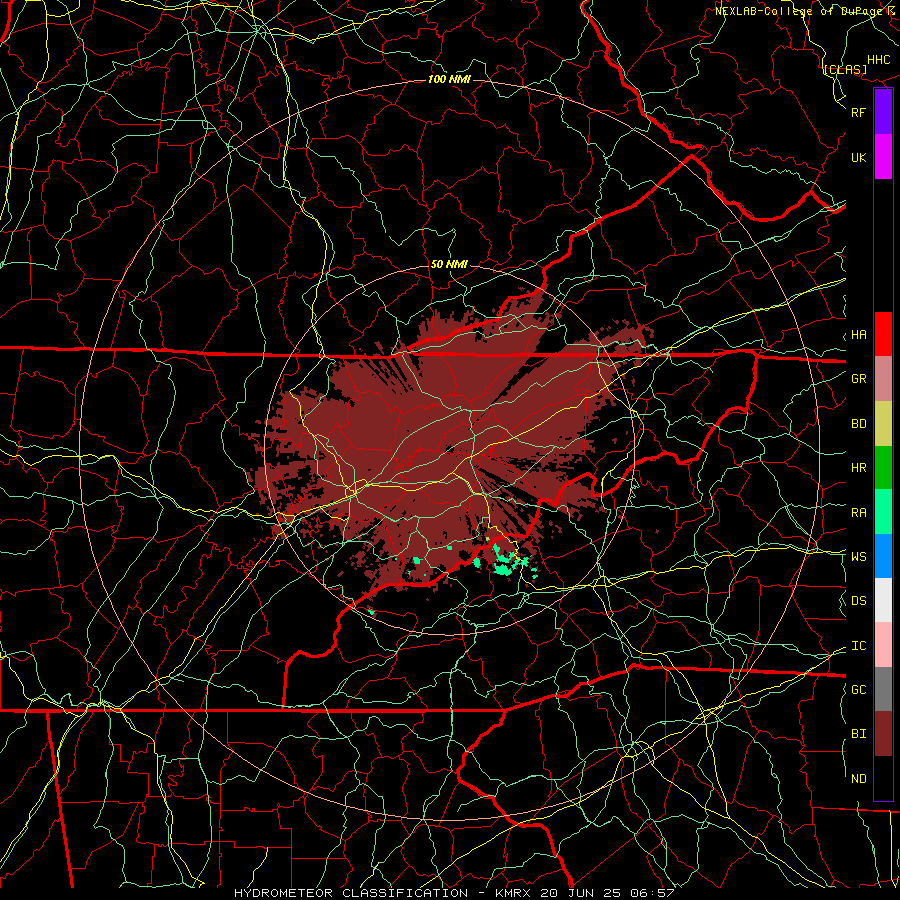This screenshot has width=900, height=900.
Task: Click the 'ND' legend label
Action: coord(858,779)
